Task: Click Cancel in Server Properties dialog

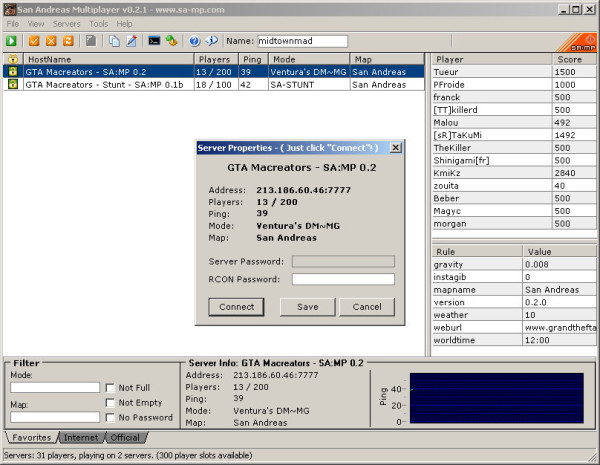Action: [367, 307]
